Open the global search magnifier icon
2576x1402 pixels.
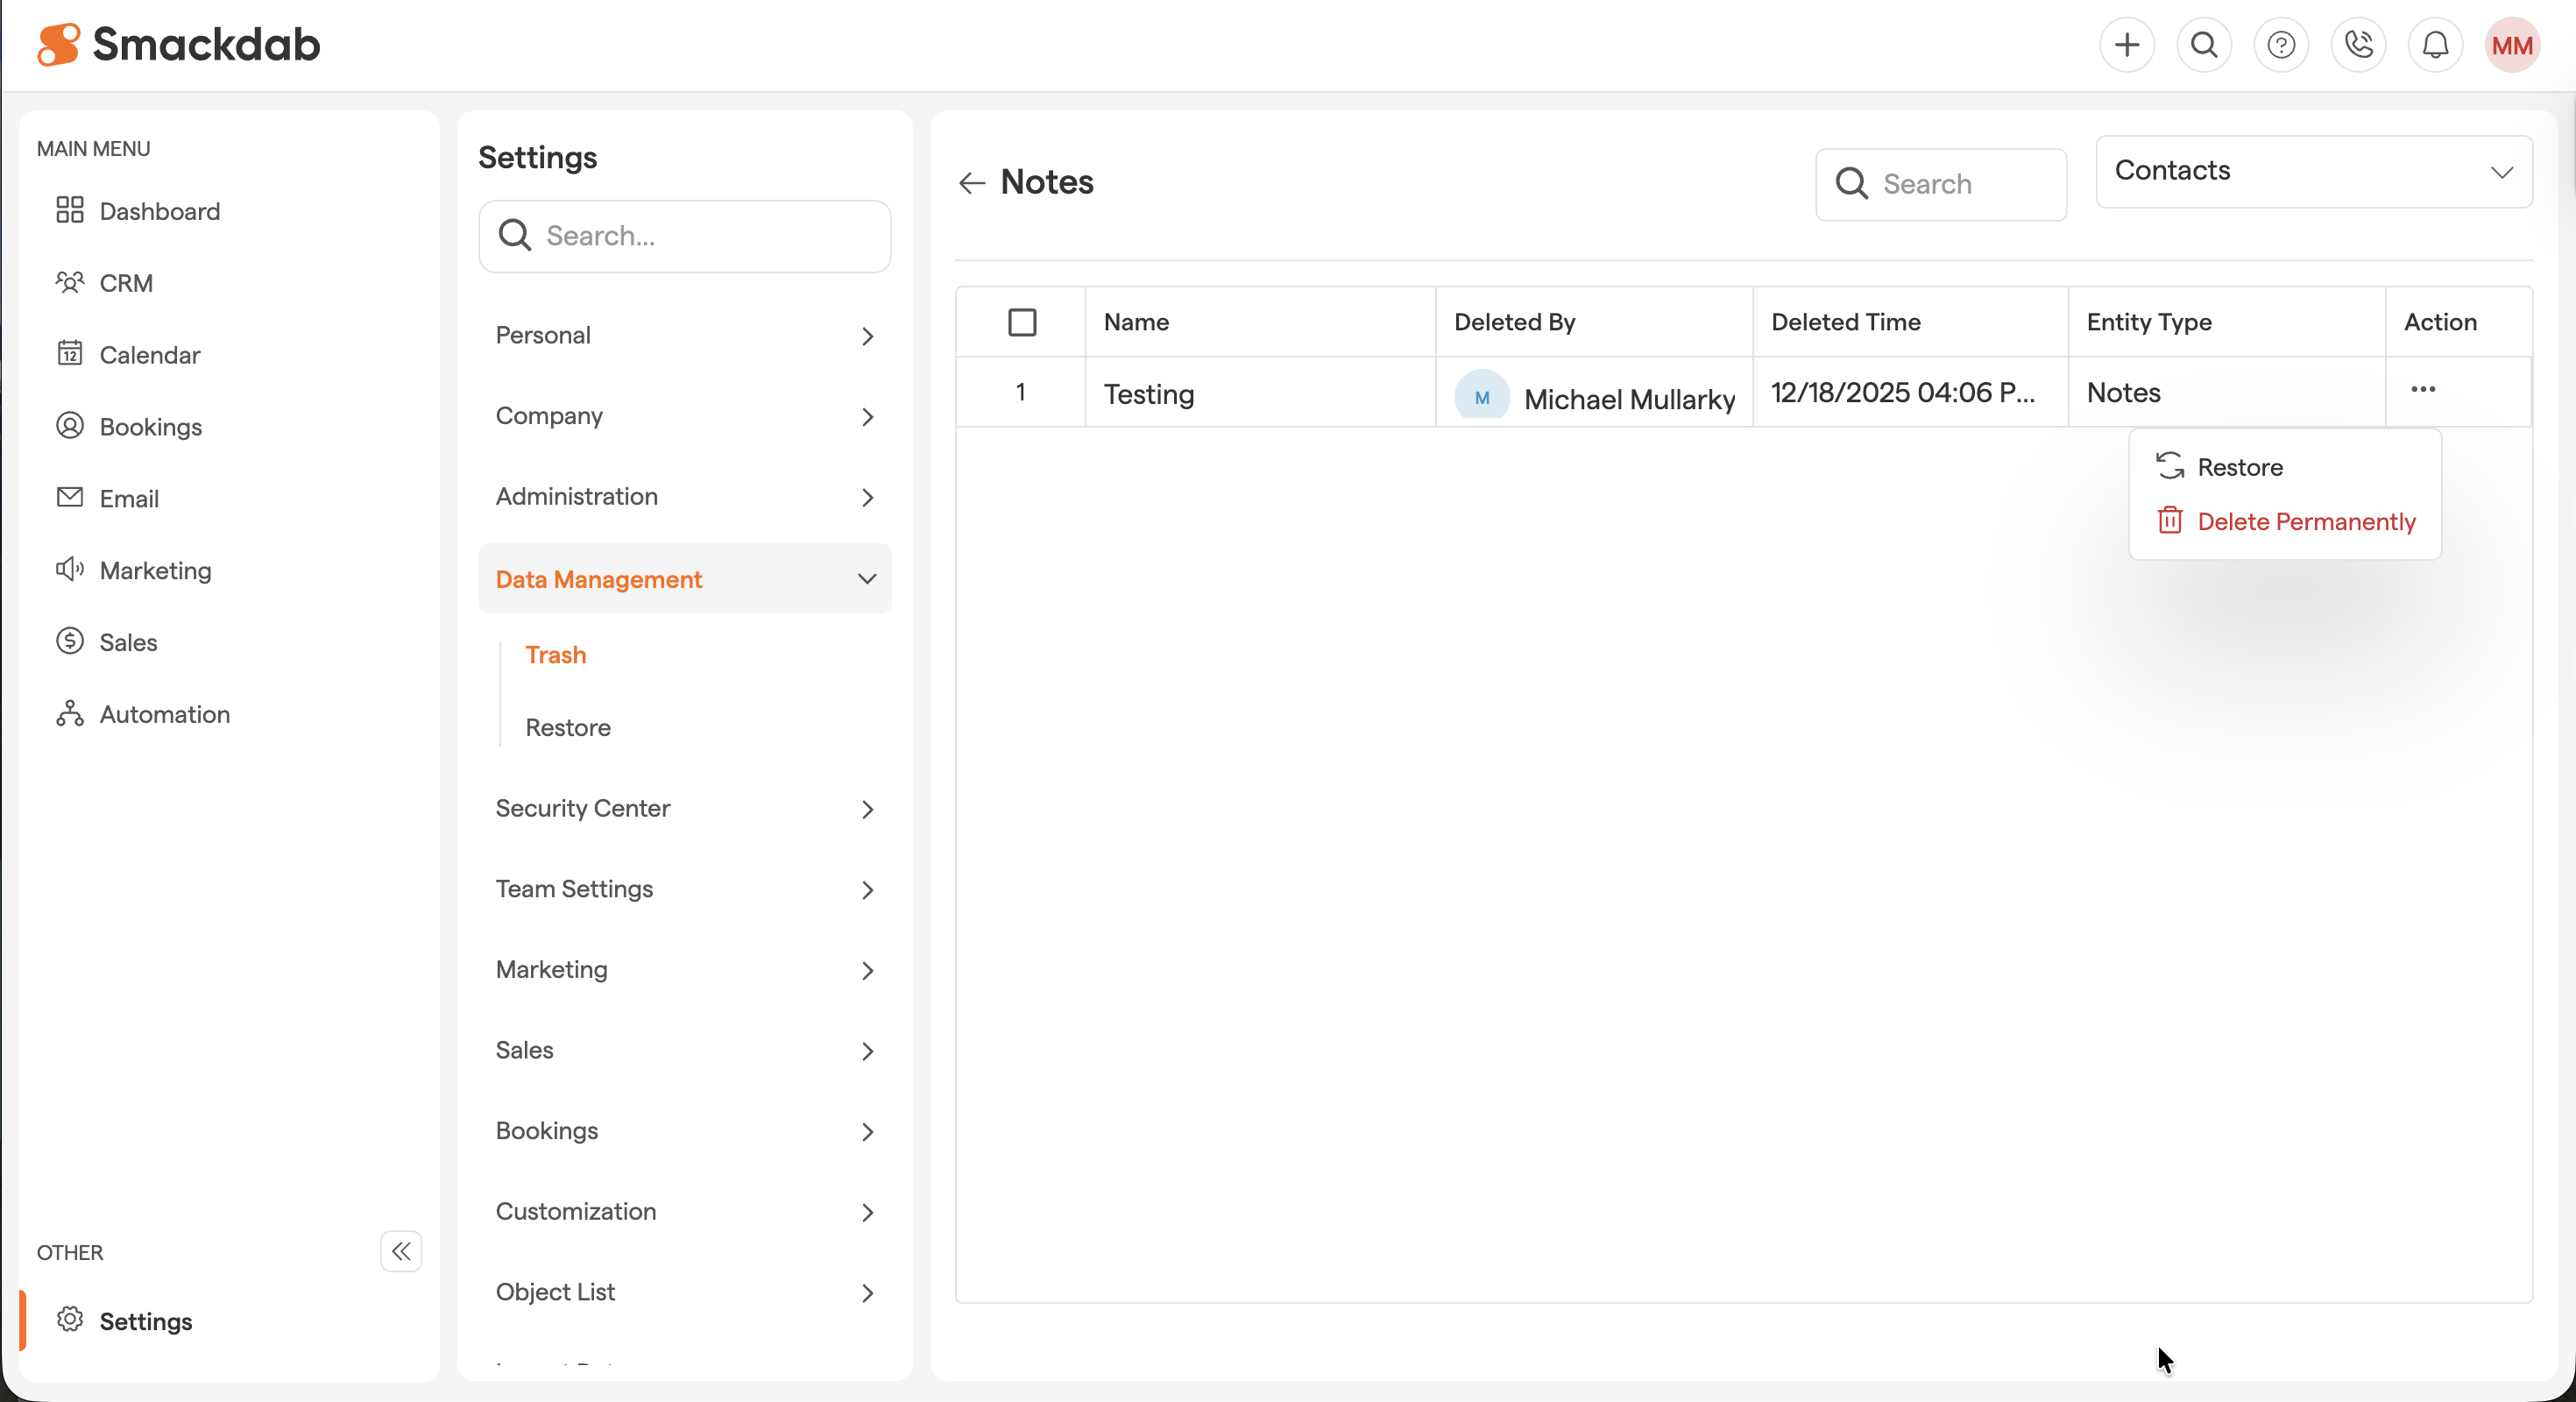[2204, 45]
